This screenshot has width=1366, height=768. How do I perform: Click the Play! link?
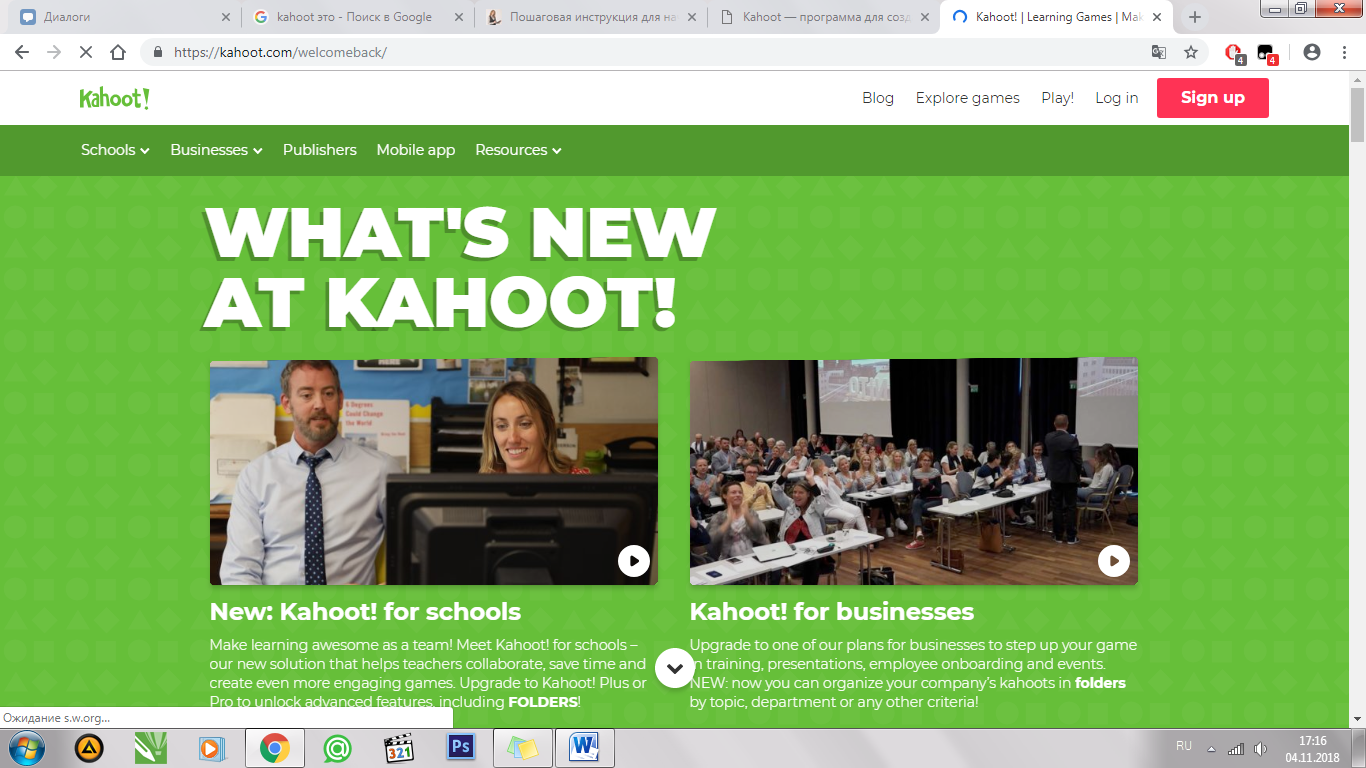pos(1057,98)
